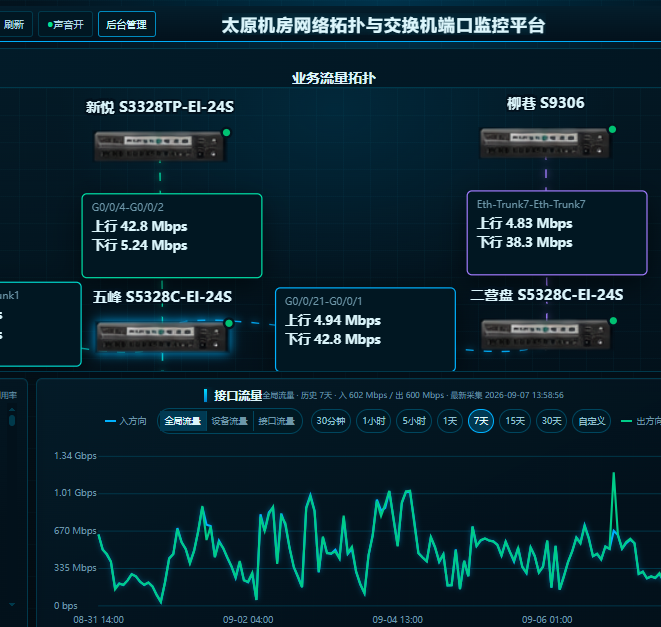Select the 30分钟 time range
The image size is (661, 627).
click(x=331, y=421)
